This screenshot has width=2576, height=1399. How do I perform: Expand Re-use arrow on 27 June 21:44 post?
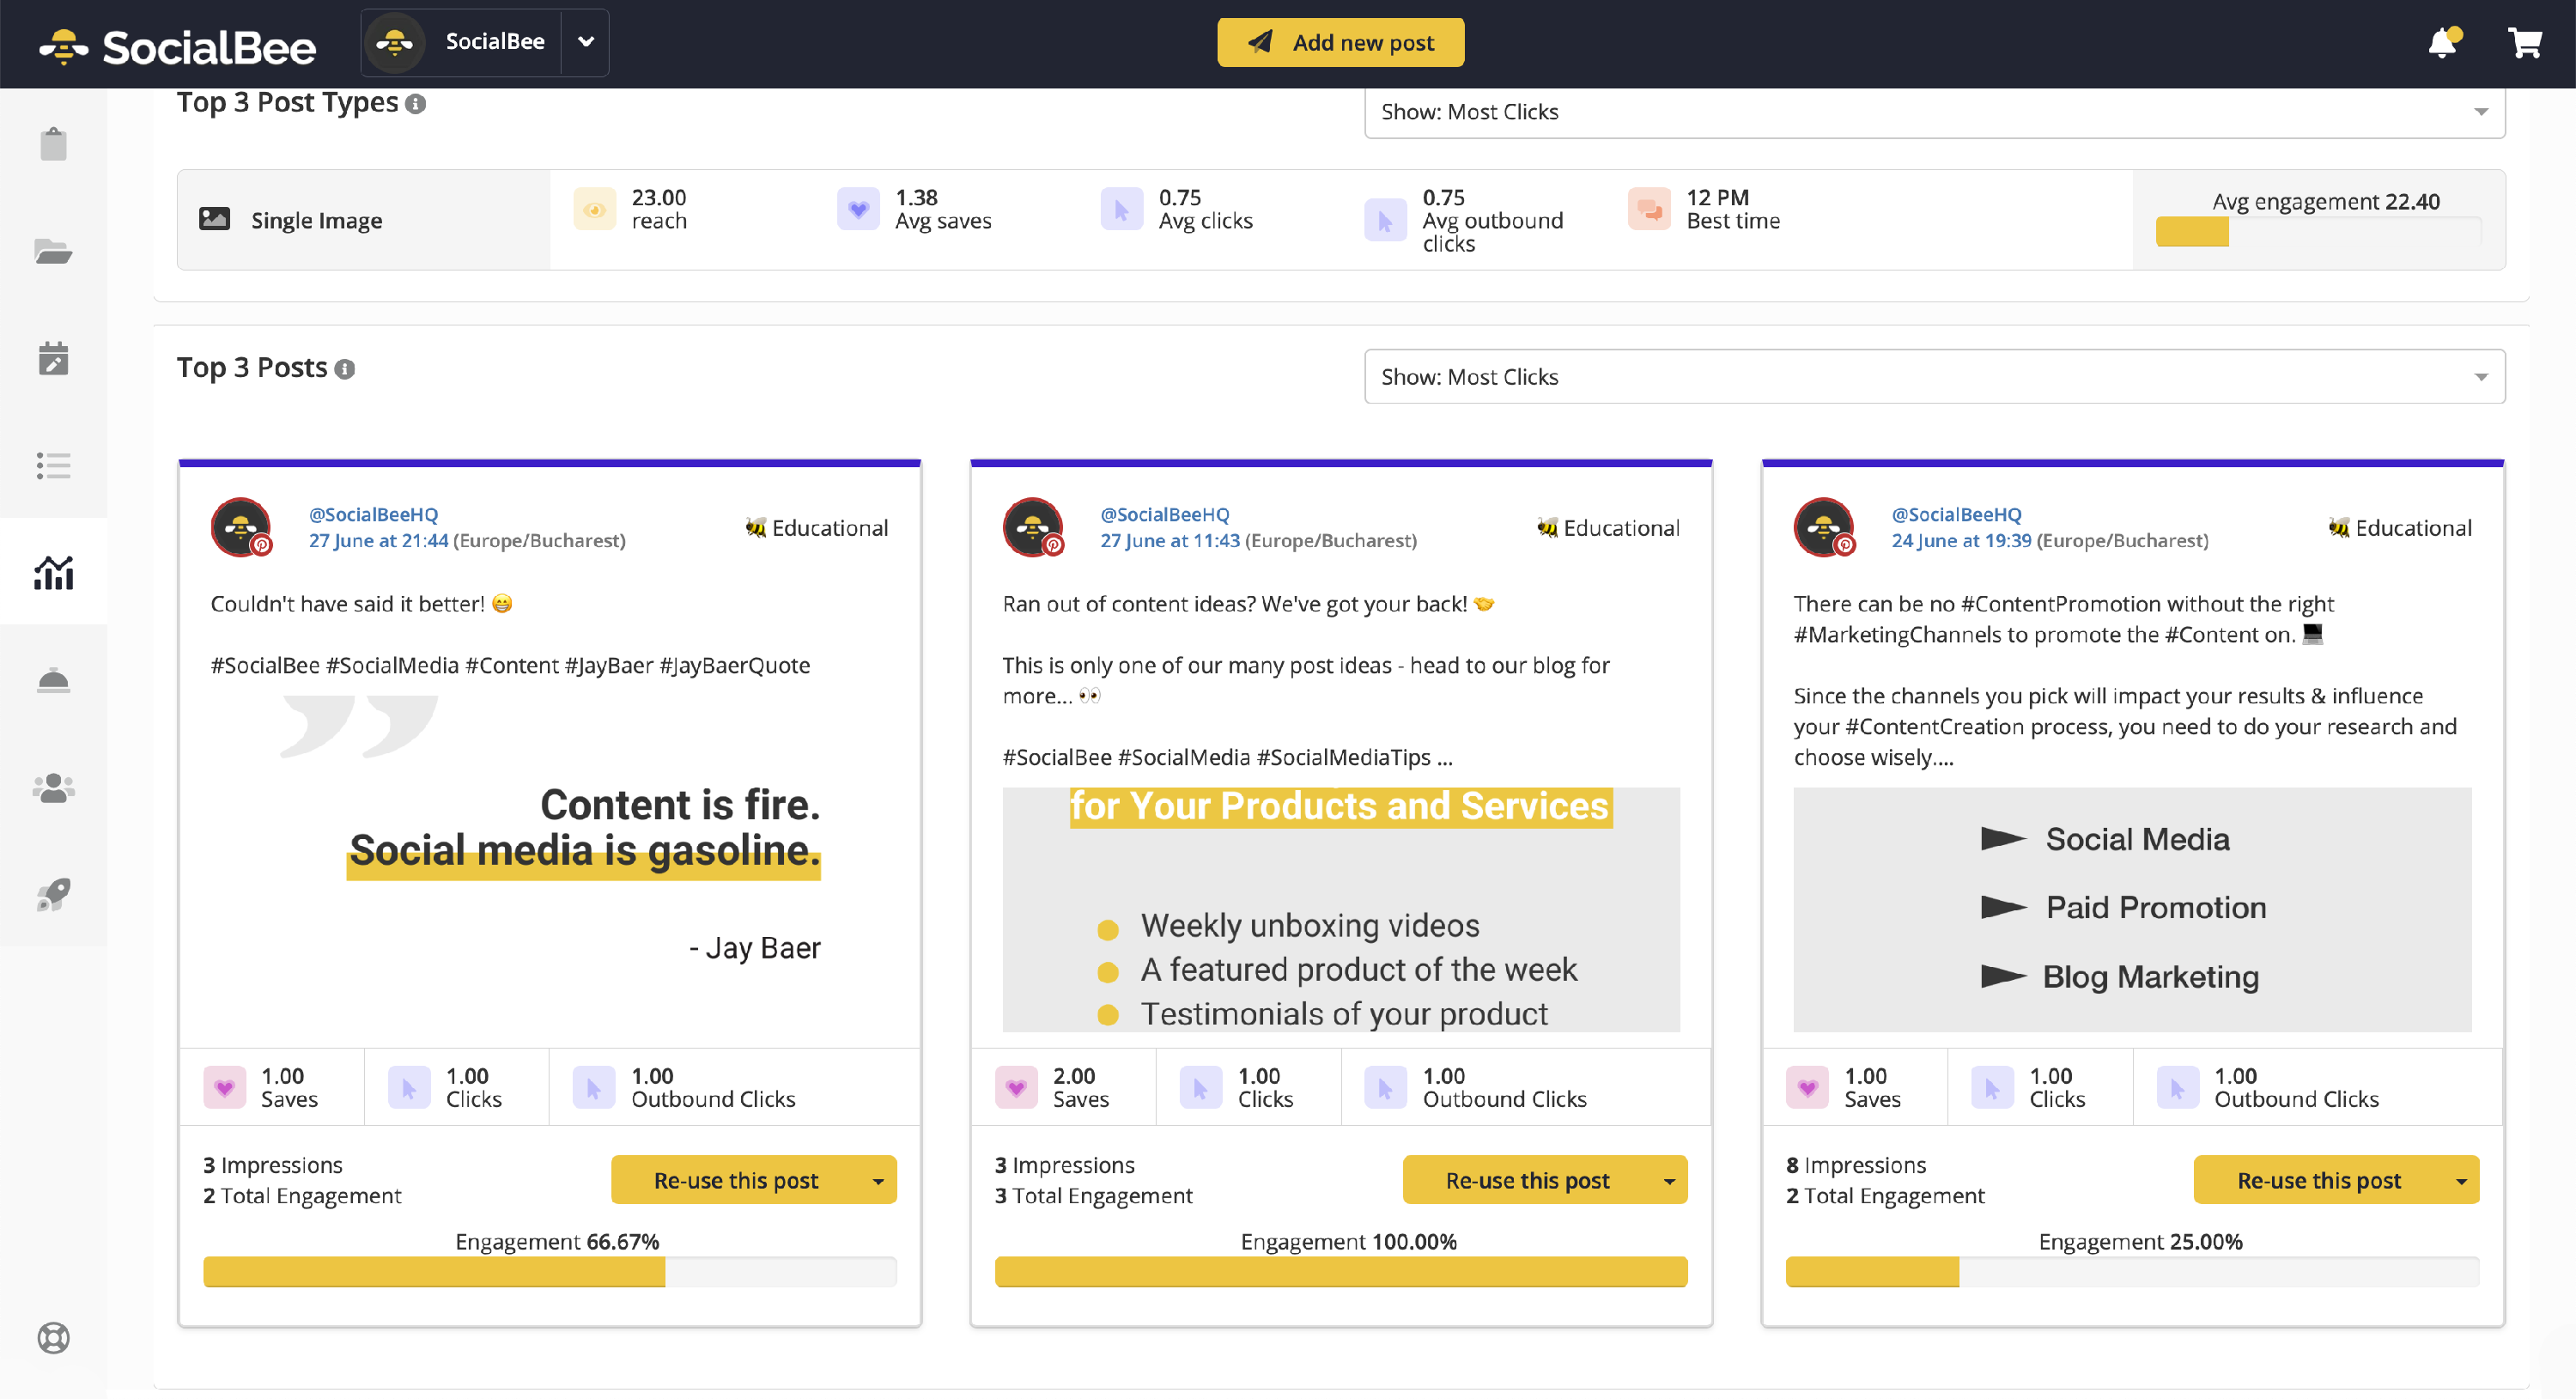(878, 1180)
